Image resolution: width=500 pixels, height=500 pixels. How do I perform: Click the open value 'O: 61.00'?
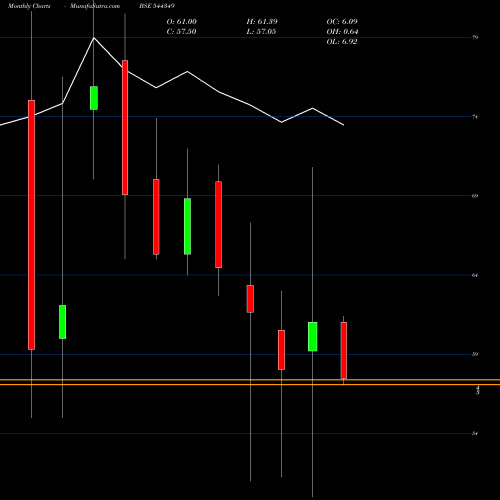182,22
